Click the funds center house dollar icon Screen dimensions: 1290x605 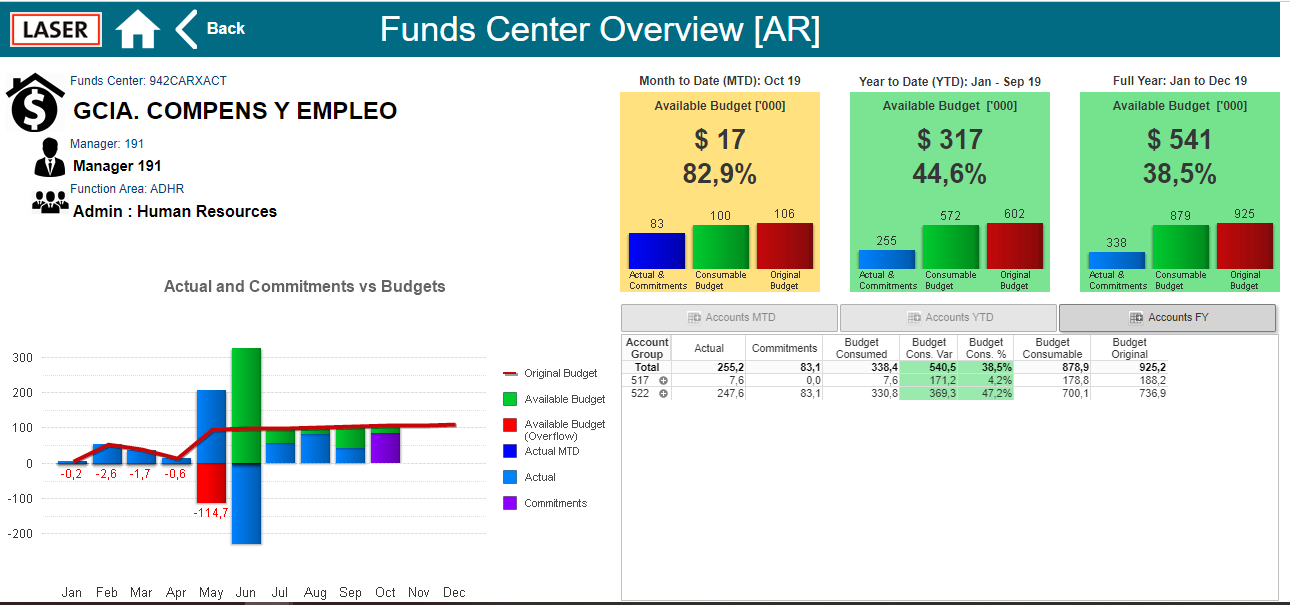pos(35,103)
